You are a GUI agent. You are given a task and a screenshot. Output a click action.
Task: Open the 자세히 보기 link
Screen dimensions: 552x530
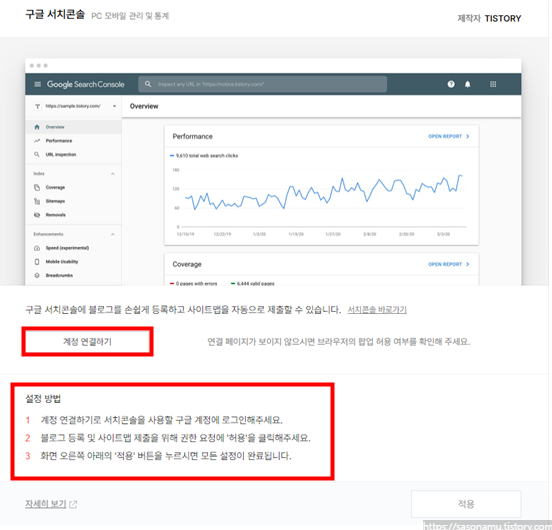click(46, 504)
